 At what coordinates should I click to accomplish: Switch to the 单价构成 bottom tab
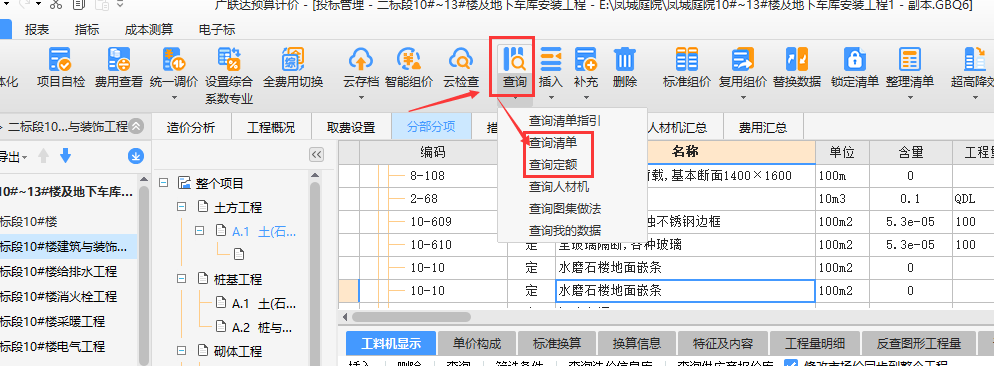(477, 344)
